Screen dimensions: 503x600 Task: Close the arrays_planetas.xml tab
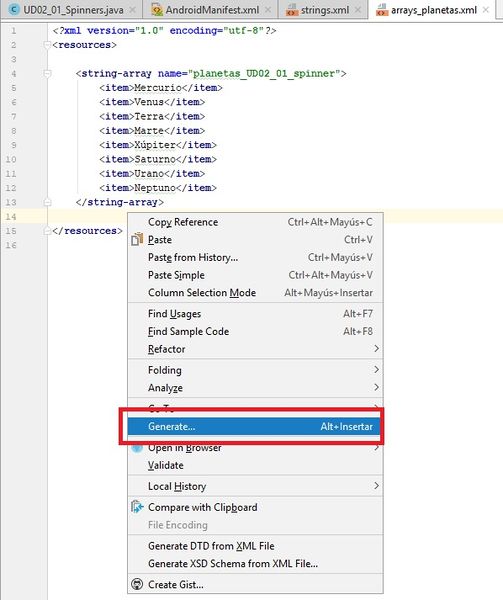pos(486,10)
